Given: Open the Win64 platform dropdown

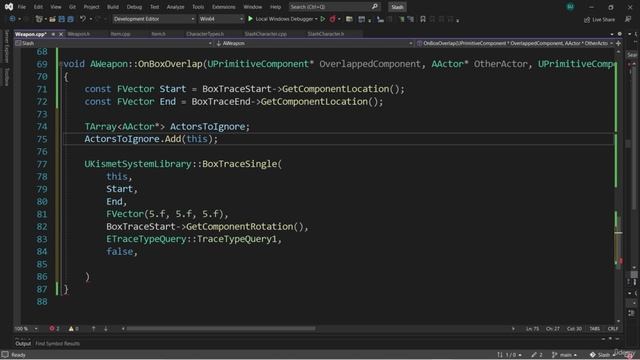Looking at the screenshot, I should [x=221, y=19].
